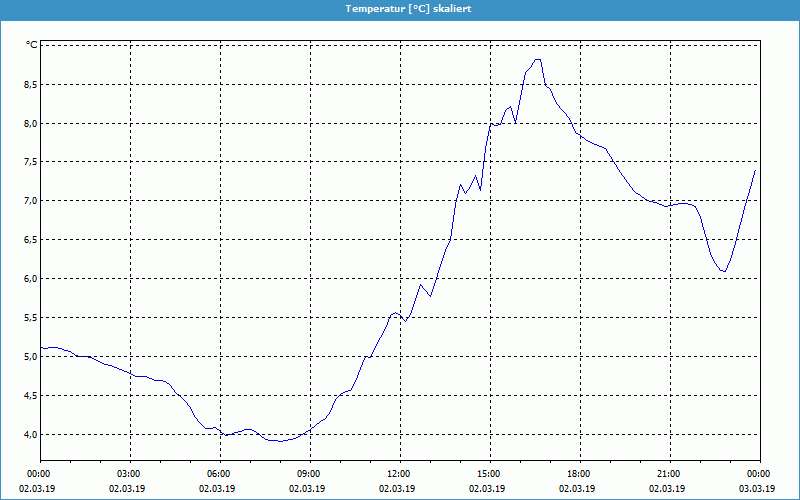Click the 06:00 time axis label
The height and width of the screenshot is (500, 800).
(219, 474)
